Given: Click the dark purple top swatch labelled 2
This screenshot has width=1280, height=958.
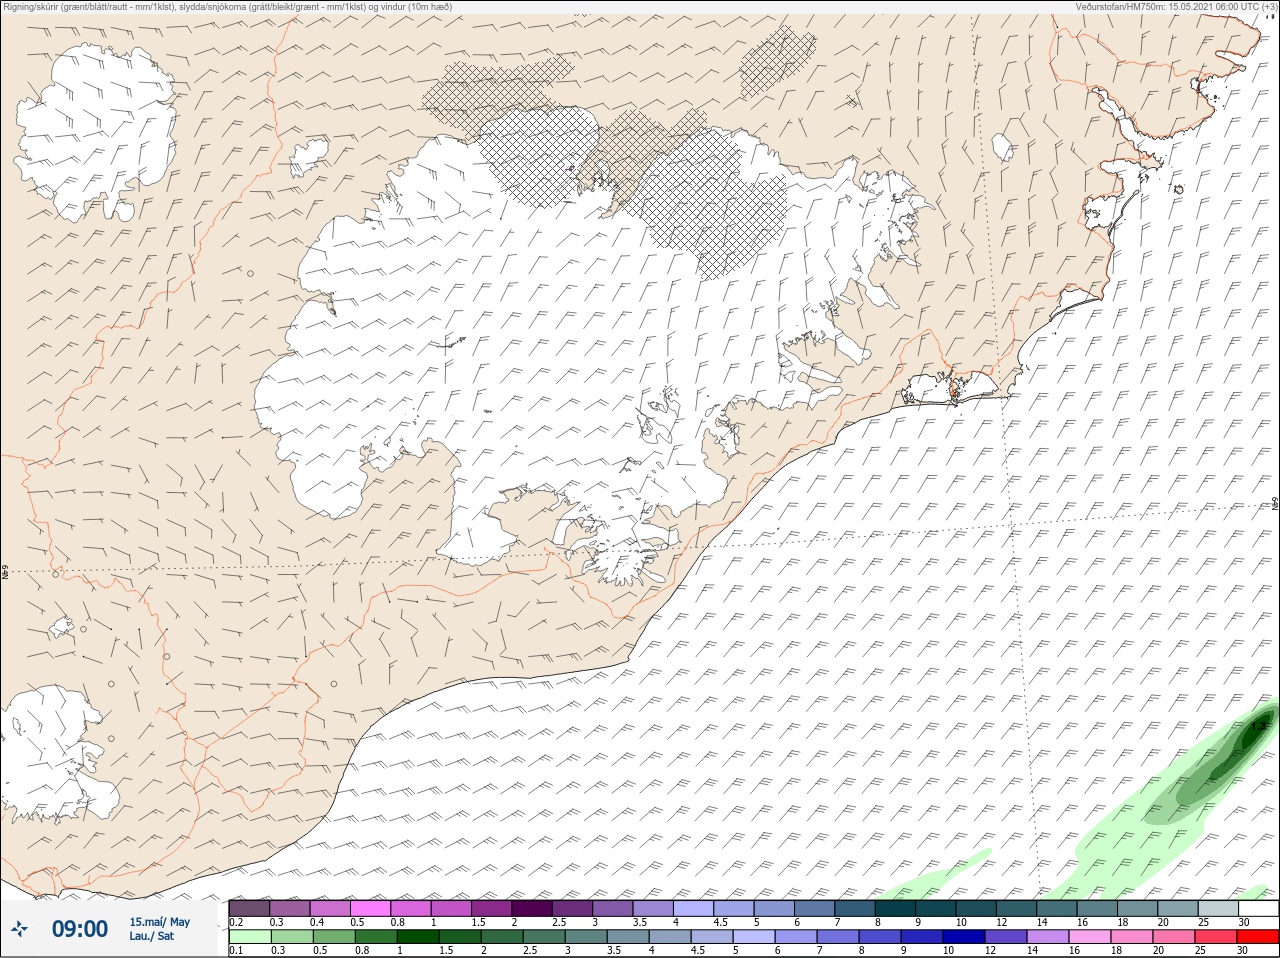Looking at the screenshot, I should [x=532, y=908].
